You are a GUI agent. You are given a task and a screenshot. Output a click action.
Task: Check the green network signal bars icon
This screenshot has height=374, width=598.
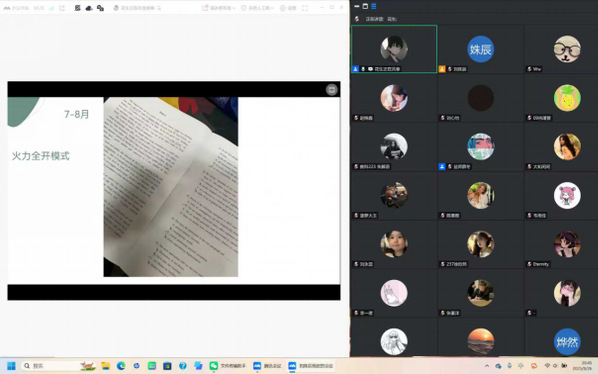tap(51, 8)
